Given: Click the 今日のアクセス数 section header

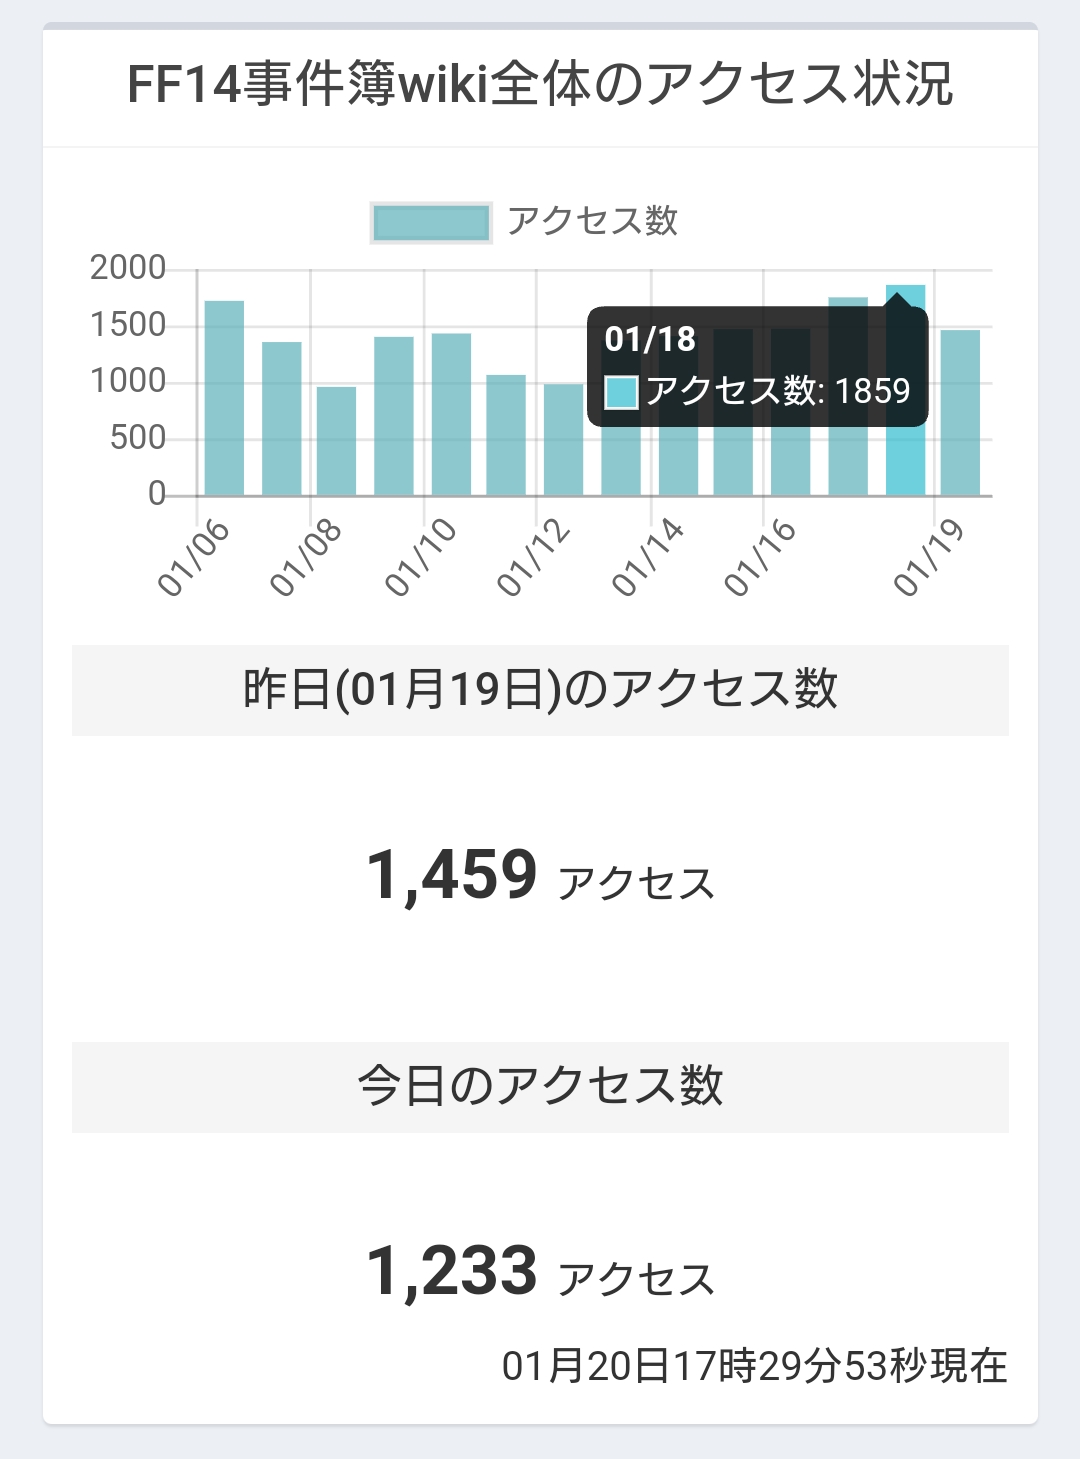Looking at the screenshot, I should click(540, 1087).
